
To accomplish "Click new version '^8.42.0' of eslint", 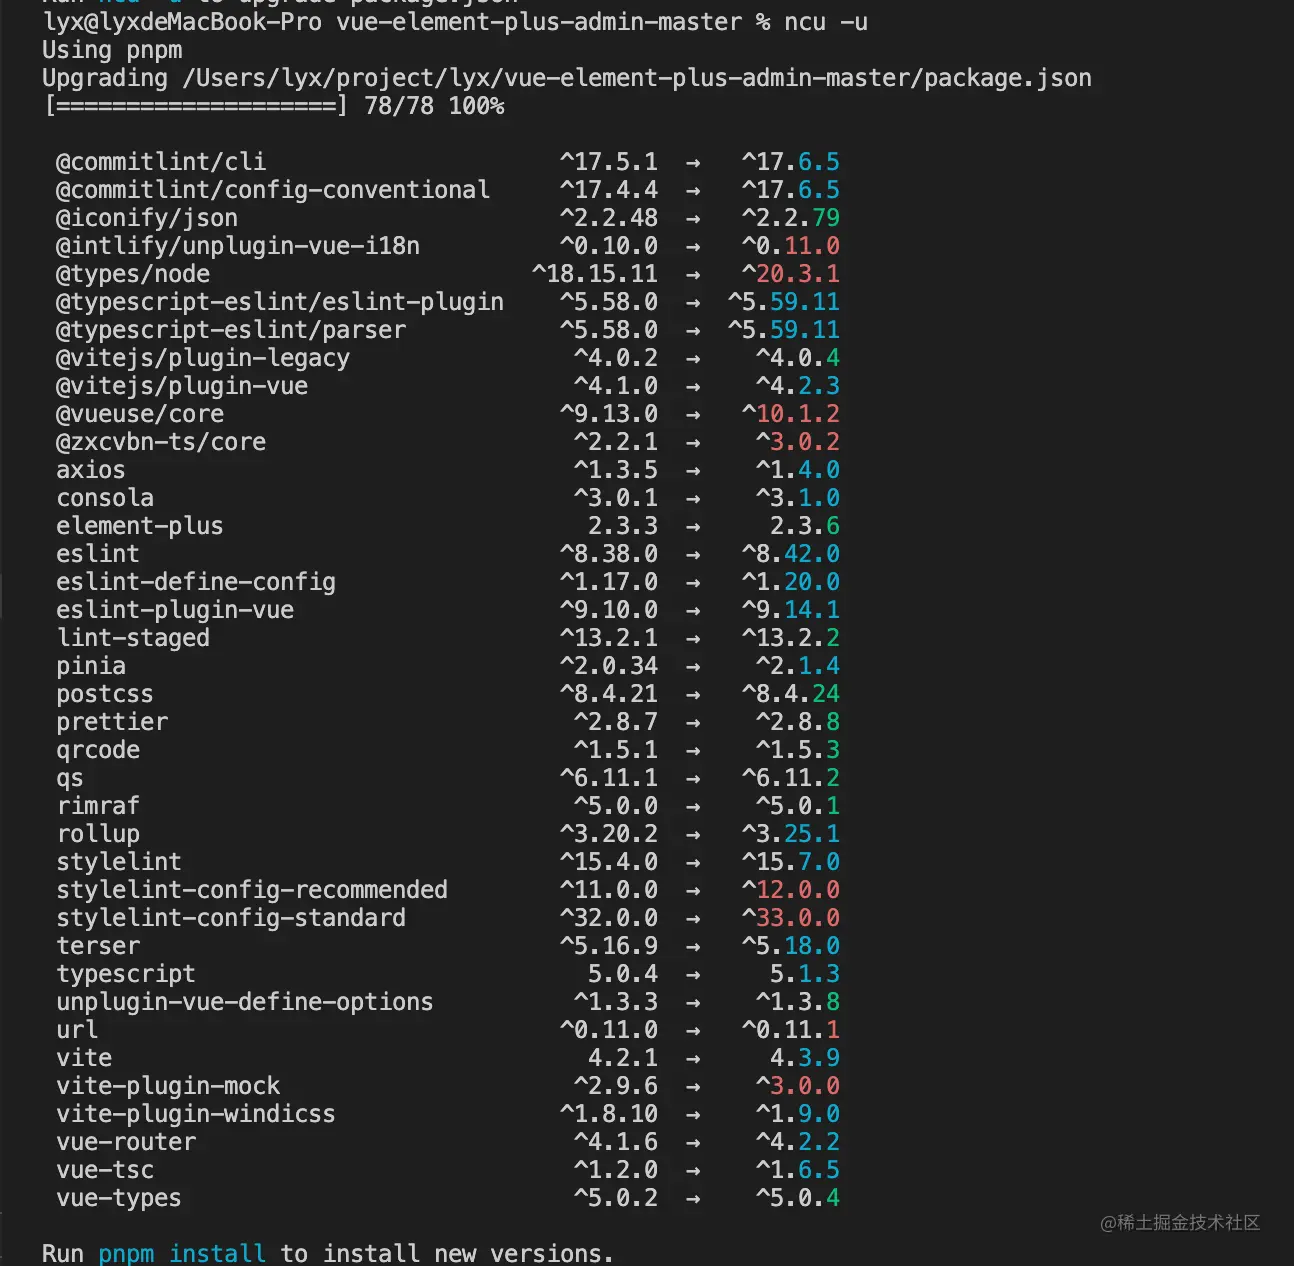I will pyautogui.click(x=791, y=554).
